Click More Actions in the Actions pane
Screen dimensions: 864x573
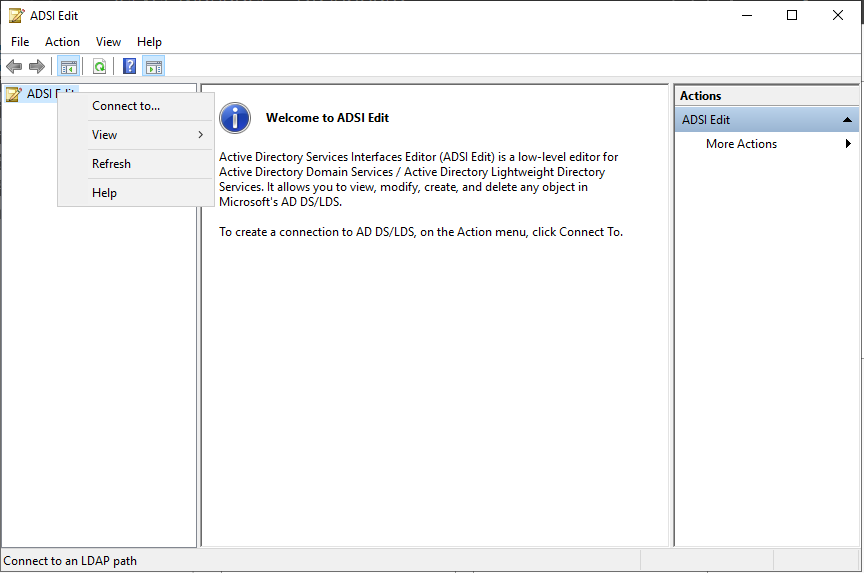tap(741, 144)
